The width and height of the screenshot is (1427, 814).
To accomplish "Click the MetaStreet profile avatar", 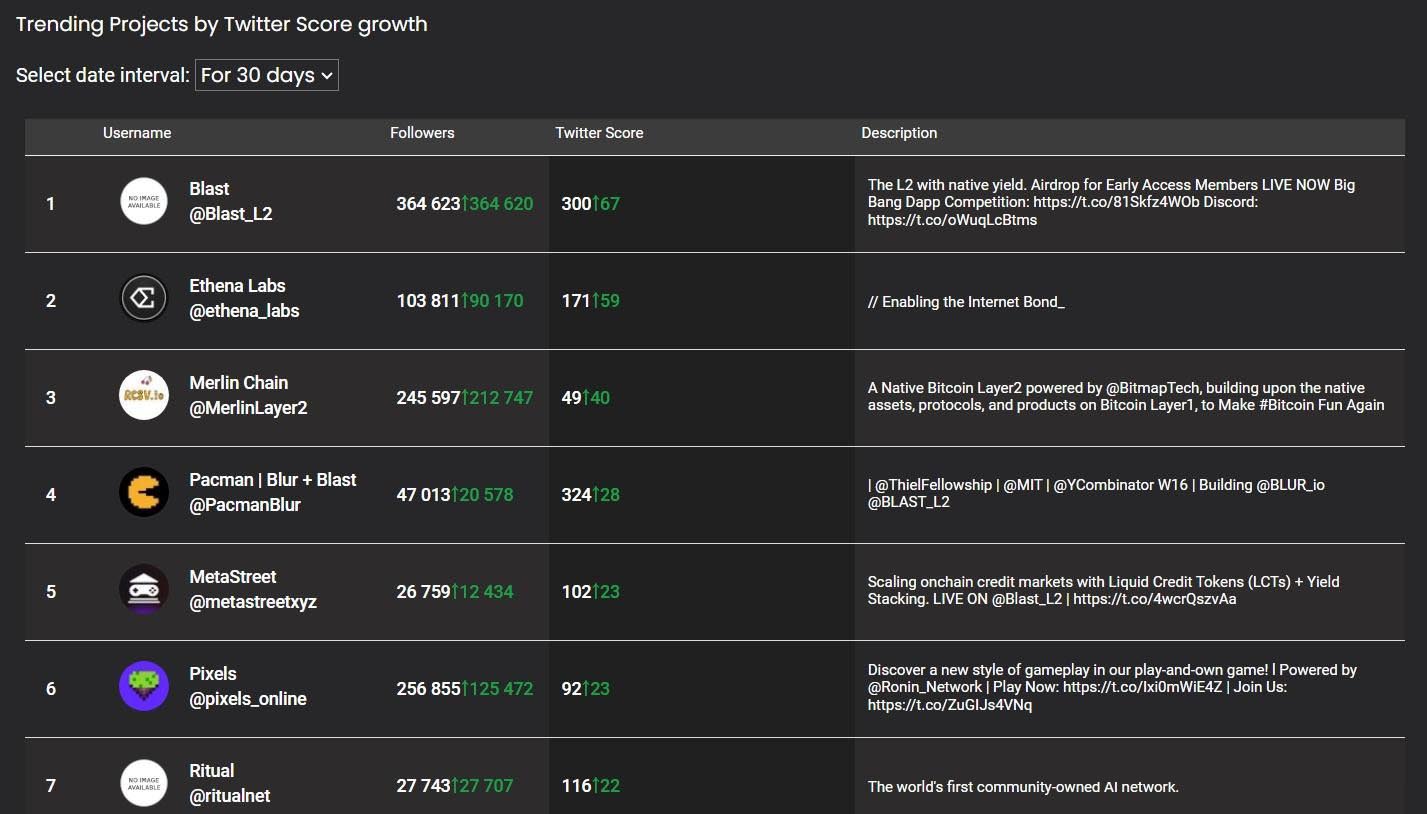I will (x=144, y=590).
